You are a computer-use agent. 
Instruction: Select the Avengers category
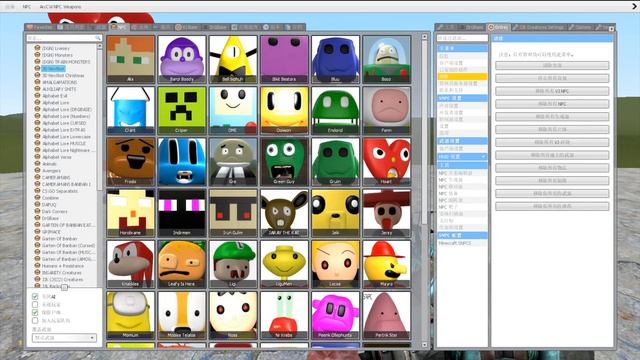click(51, 171)
